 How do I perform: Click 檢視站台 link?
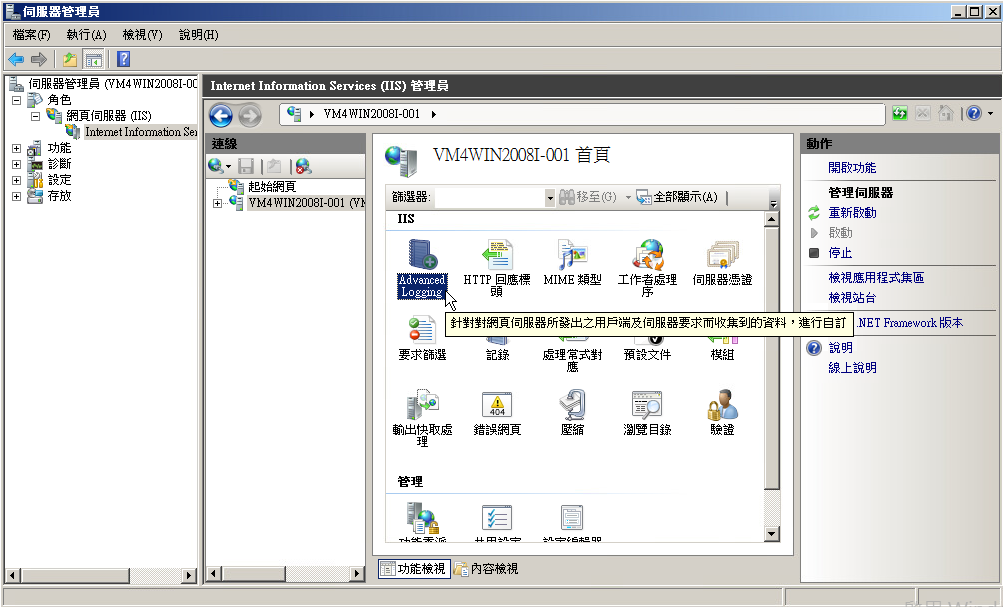tap(852, 297)
